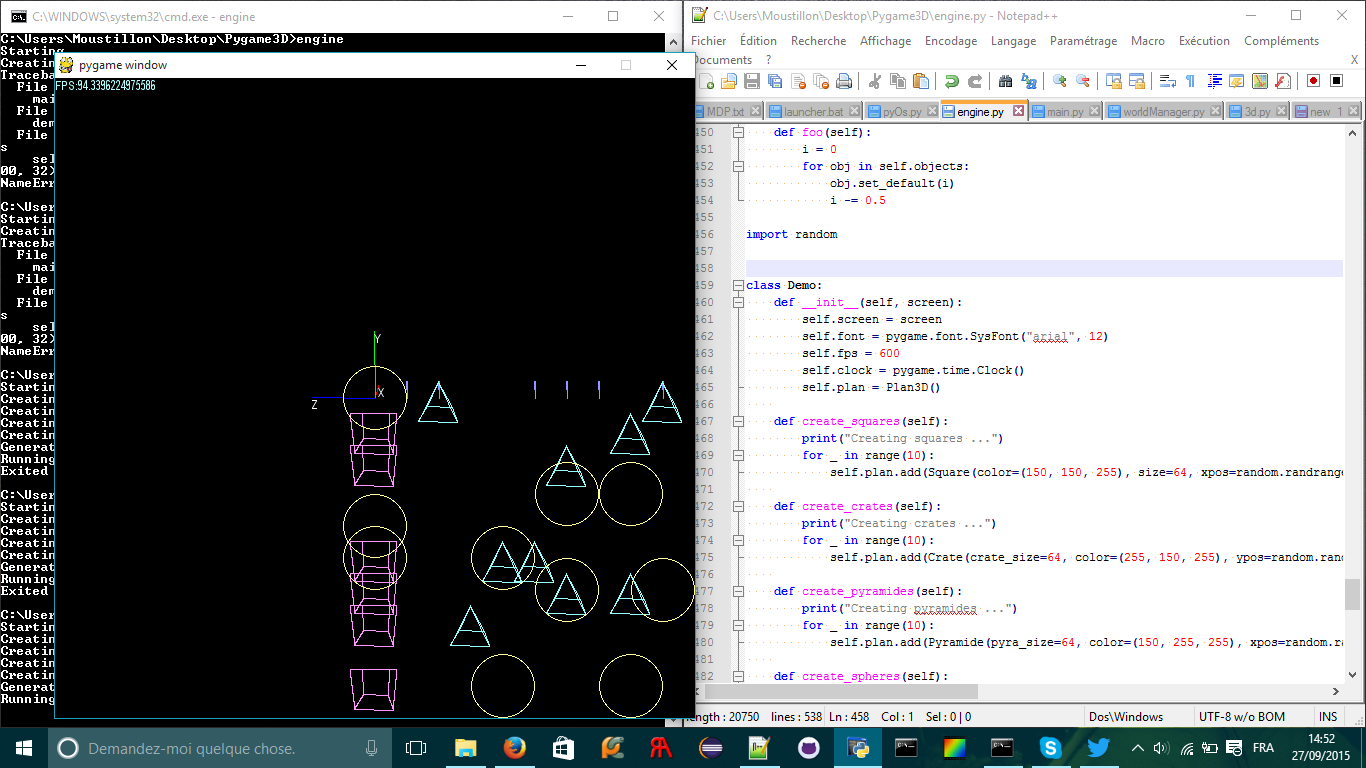This screenshot has width=1366, height=768.
Task: Click the Redo arrow icon
Action: click(x=978, y=81)
